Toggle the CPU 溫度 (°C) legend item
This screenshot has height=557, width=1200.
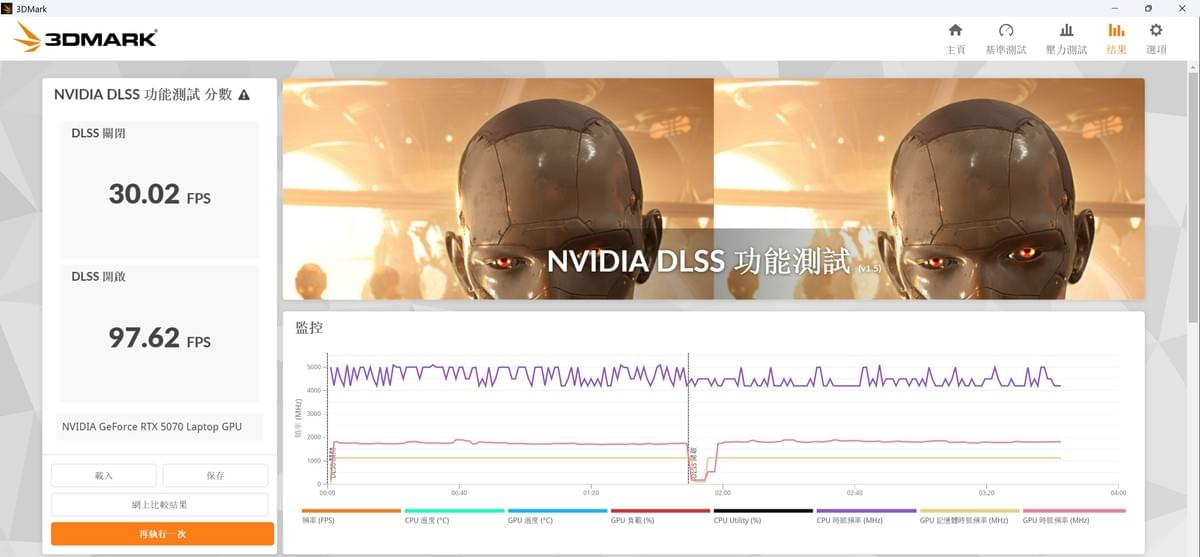[x=454, y=516]
